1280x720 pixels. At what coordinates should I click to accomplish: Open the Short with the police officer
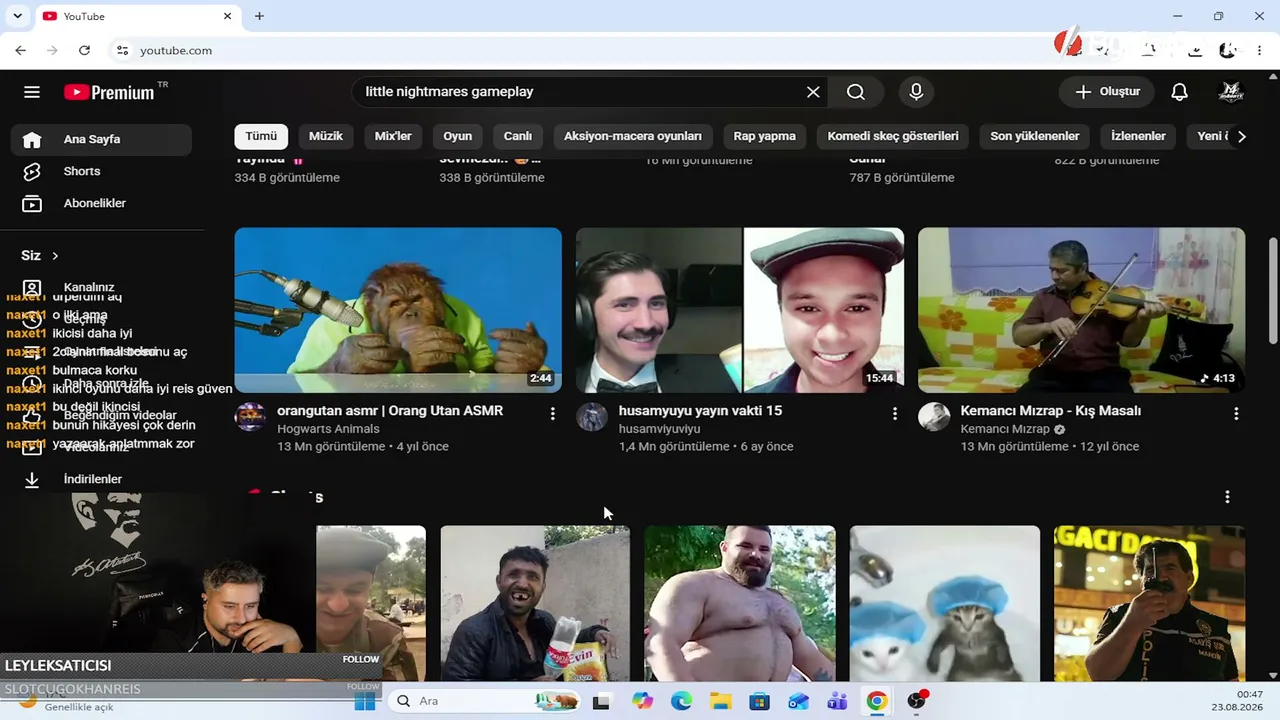tap(1150, 604)
